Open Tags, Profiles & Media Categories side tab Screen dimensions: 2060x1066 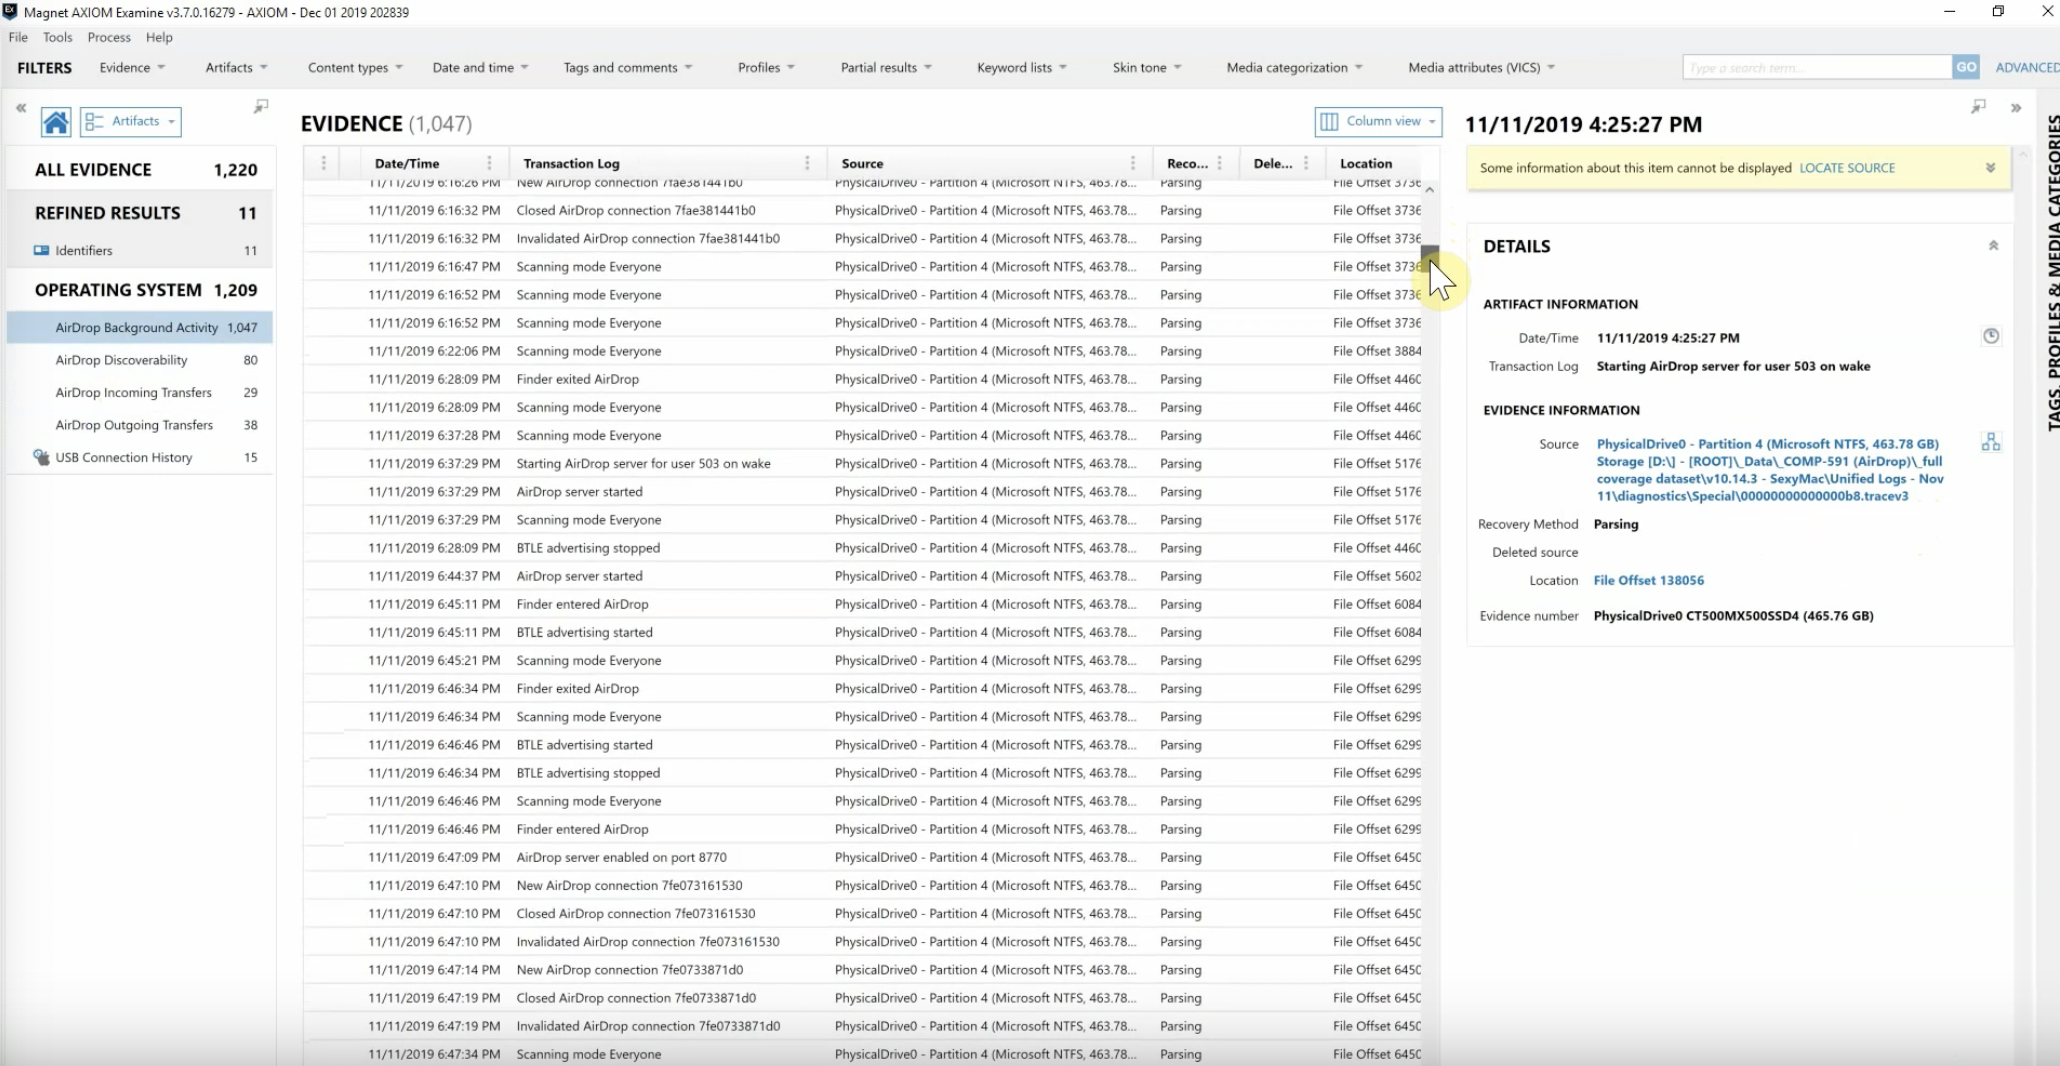point(2053,272)
